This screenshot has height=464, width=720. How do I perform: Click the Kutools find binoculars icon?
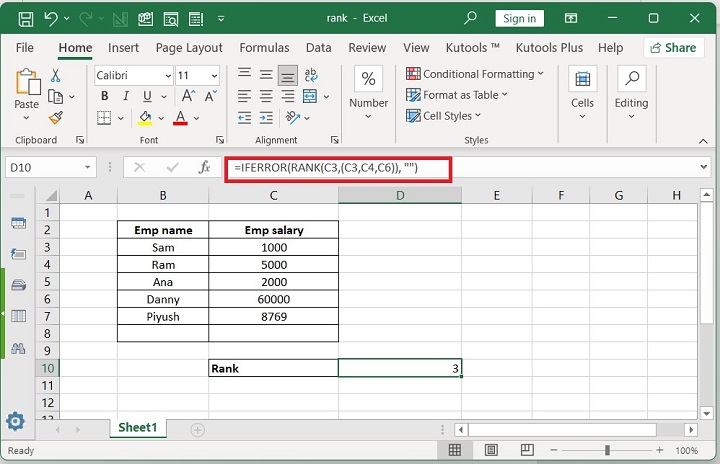pyautogui.click(x=17, y=349)
